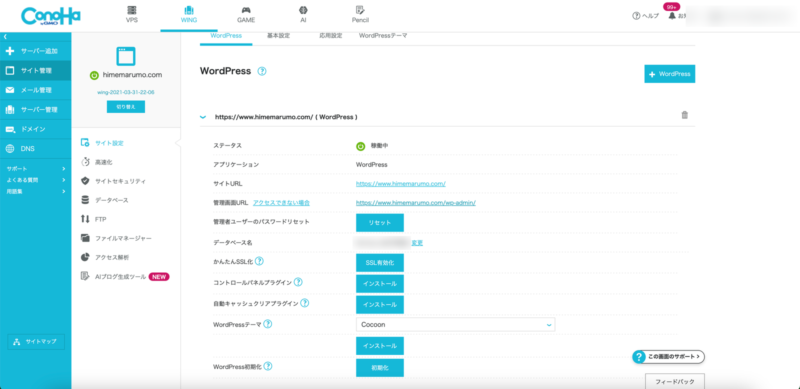
Task: Click the 稼働中 status indicator icon
Action: 361,146
